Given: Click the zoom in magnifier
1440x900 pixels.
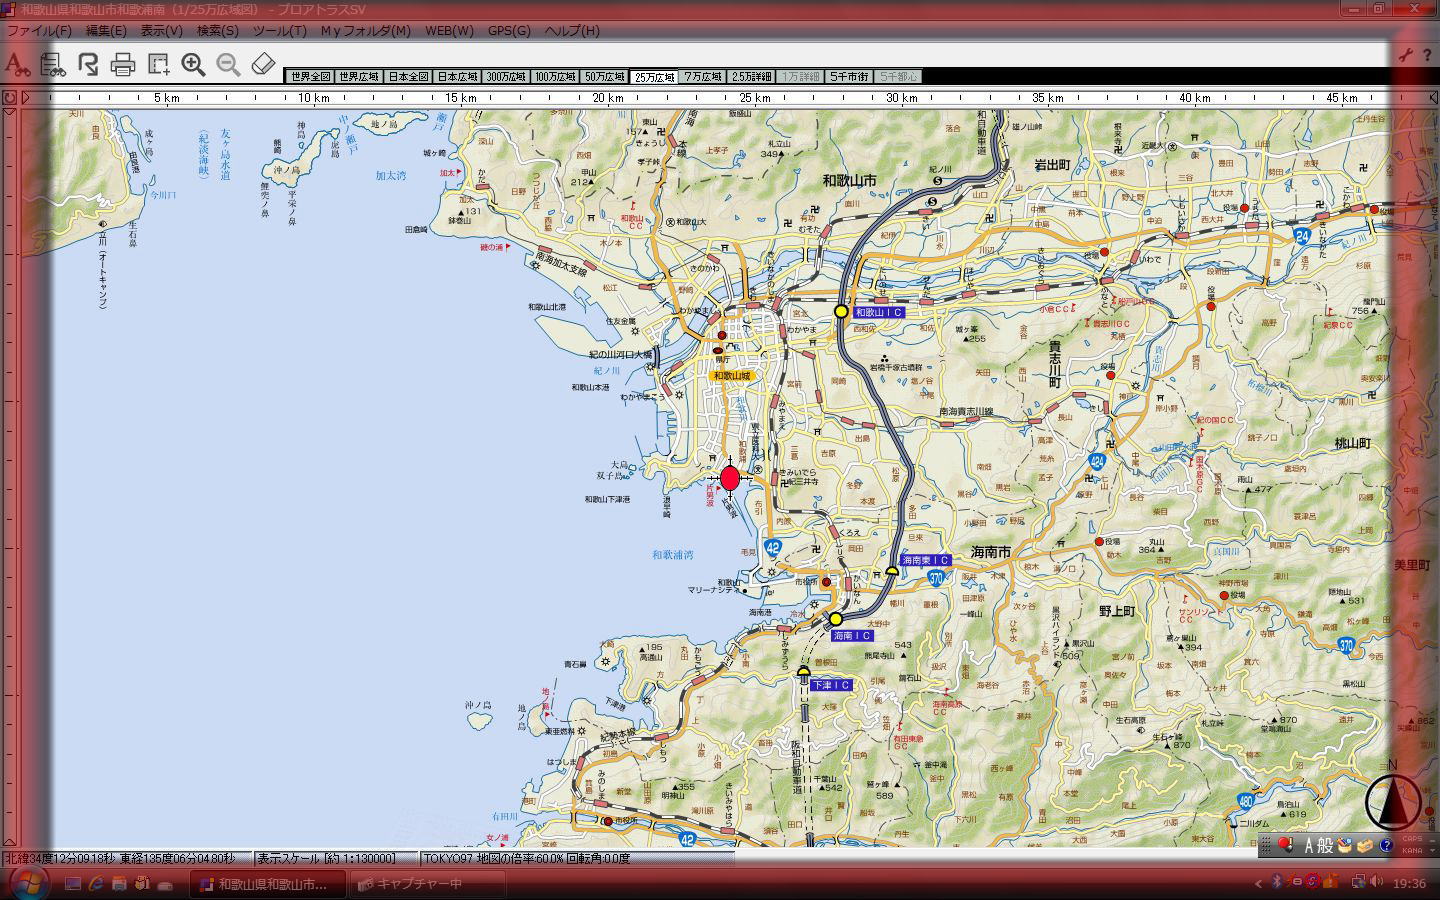Looking at the screenshot, I should (193, 65).
